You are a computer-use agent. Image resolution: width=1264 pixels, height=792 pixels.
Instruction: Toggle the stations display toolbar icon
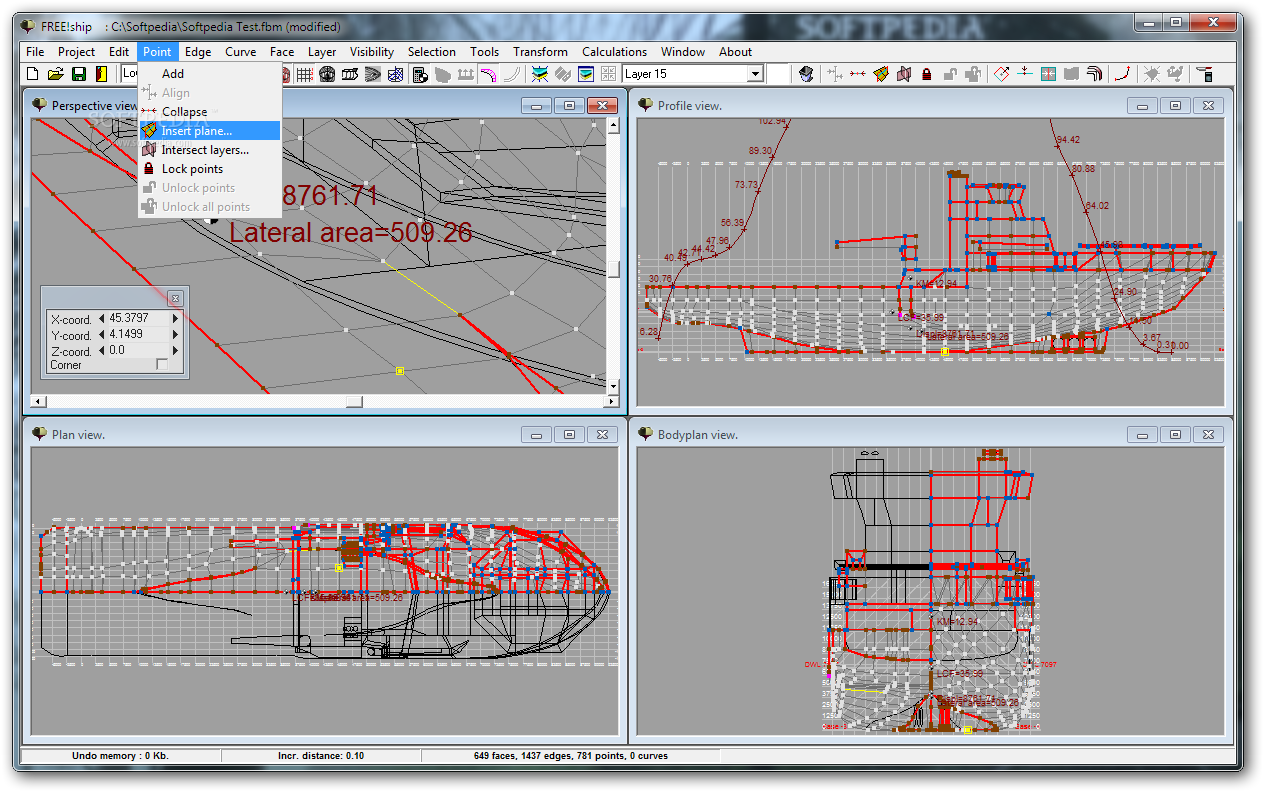327,73
